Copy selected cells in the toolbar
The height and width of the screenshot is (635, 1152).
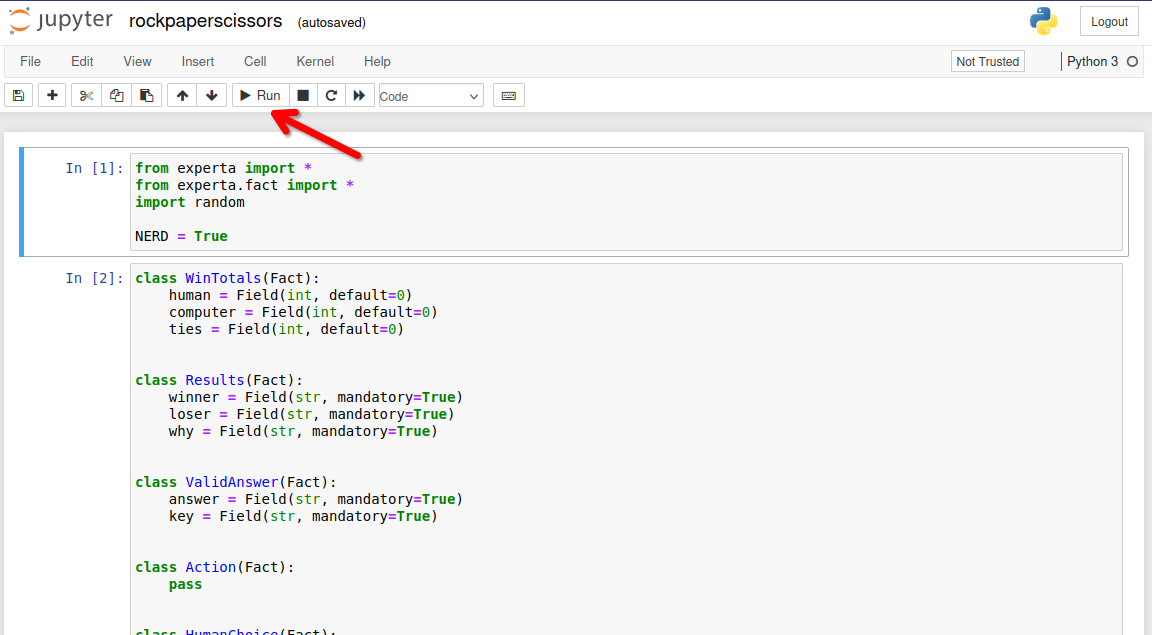click(117, 96)
